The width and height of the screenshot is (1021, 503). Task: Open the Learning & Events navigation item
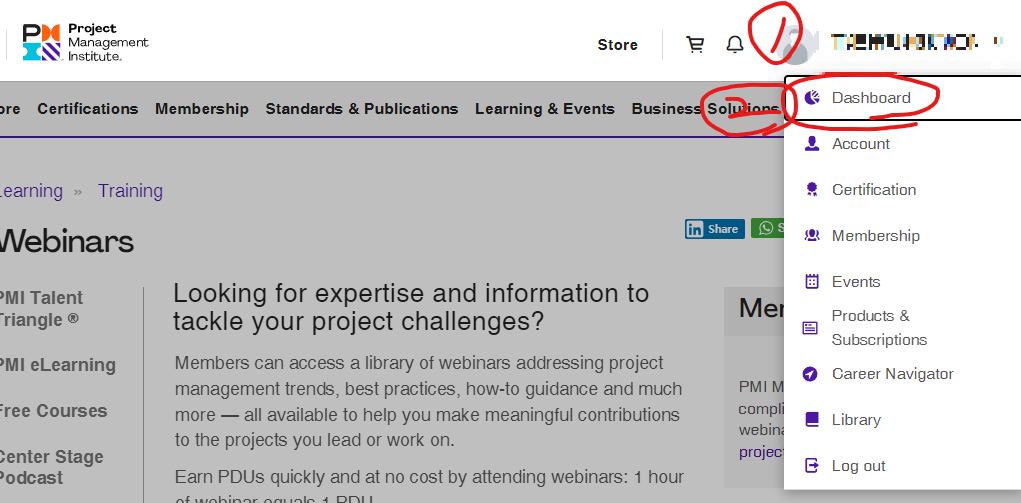545,109
